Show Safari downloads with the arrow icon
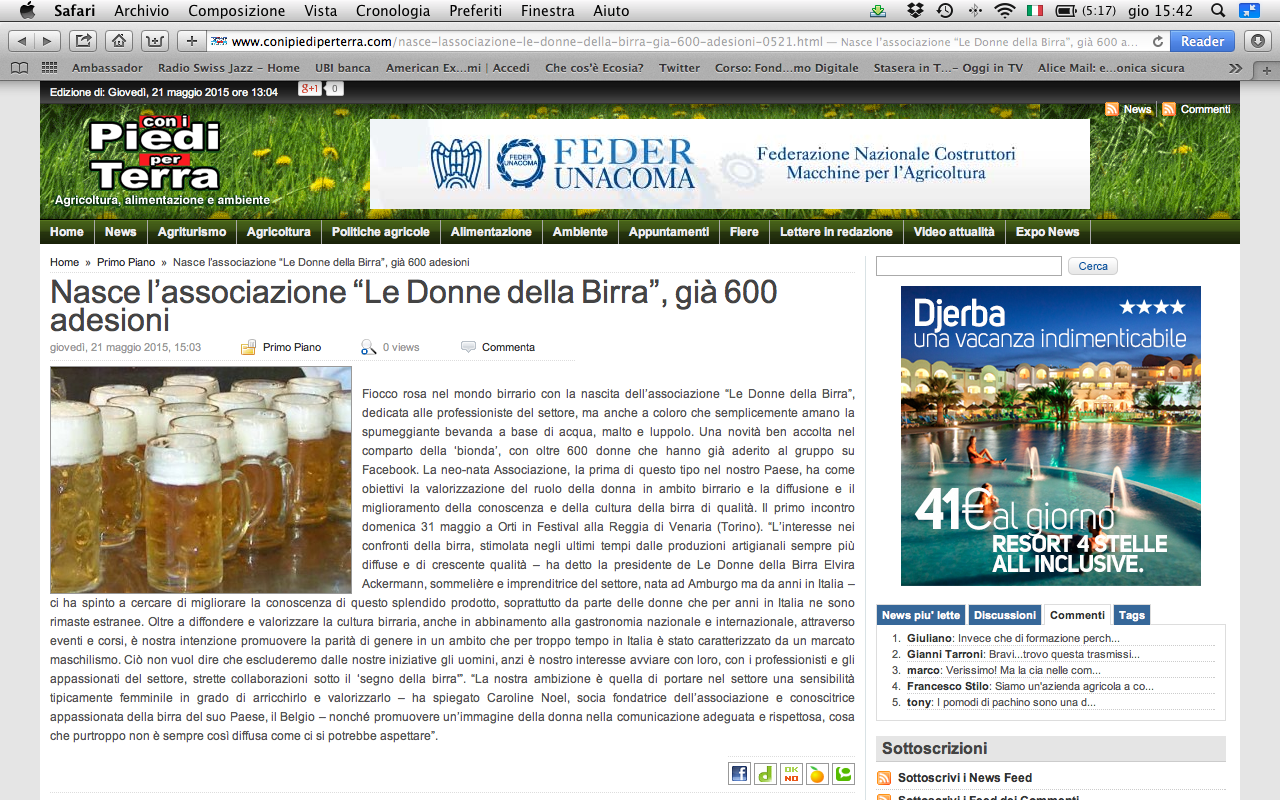 1257,41
